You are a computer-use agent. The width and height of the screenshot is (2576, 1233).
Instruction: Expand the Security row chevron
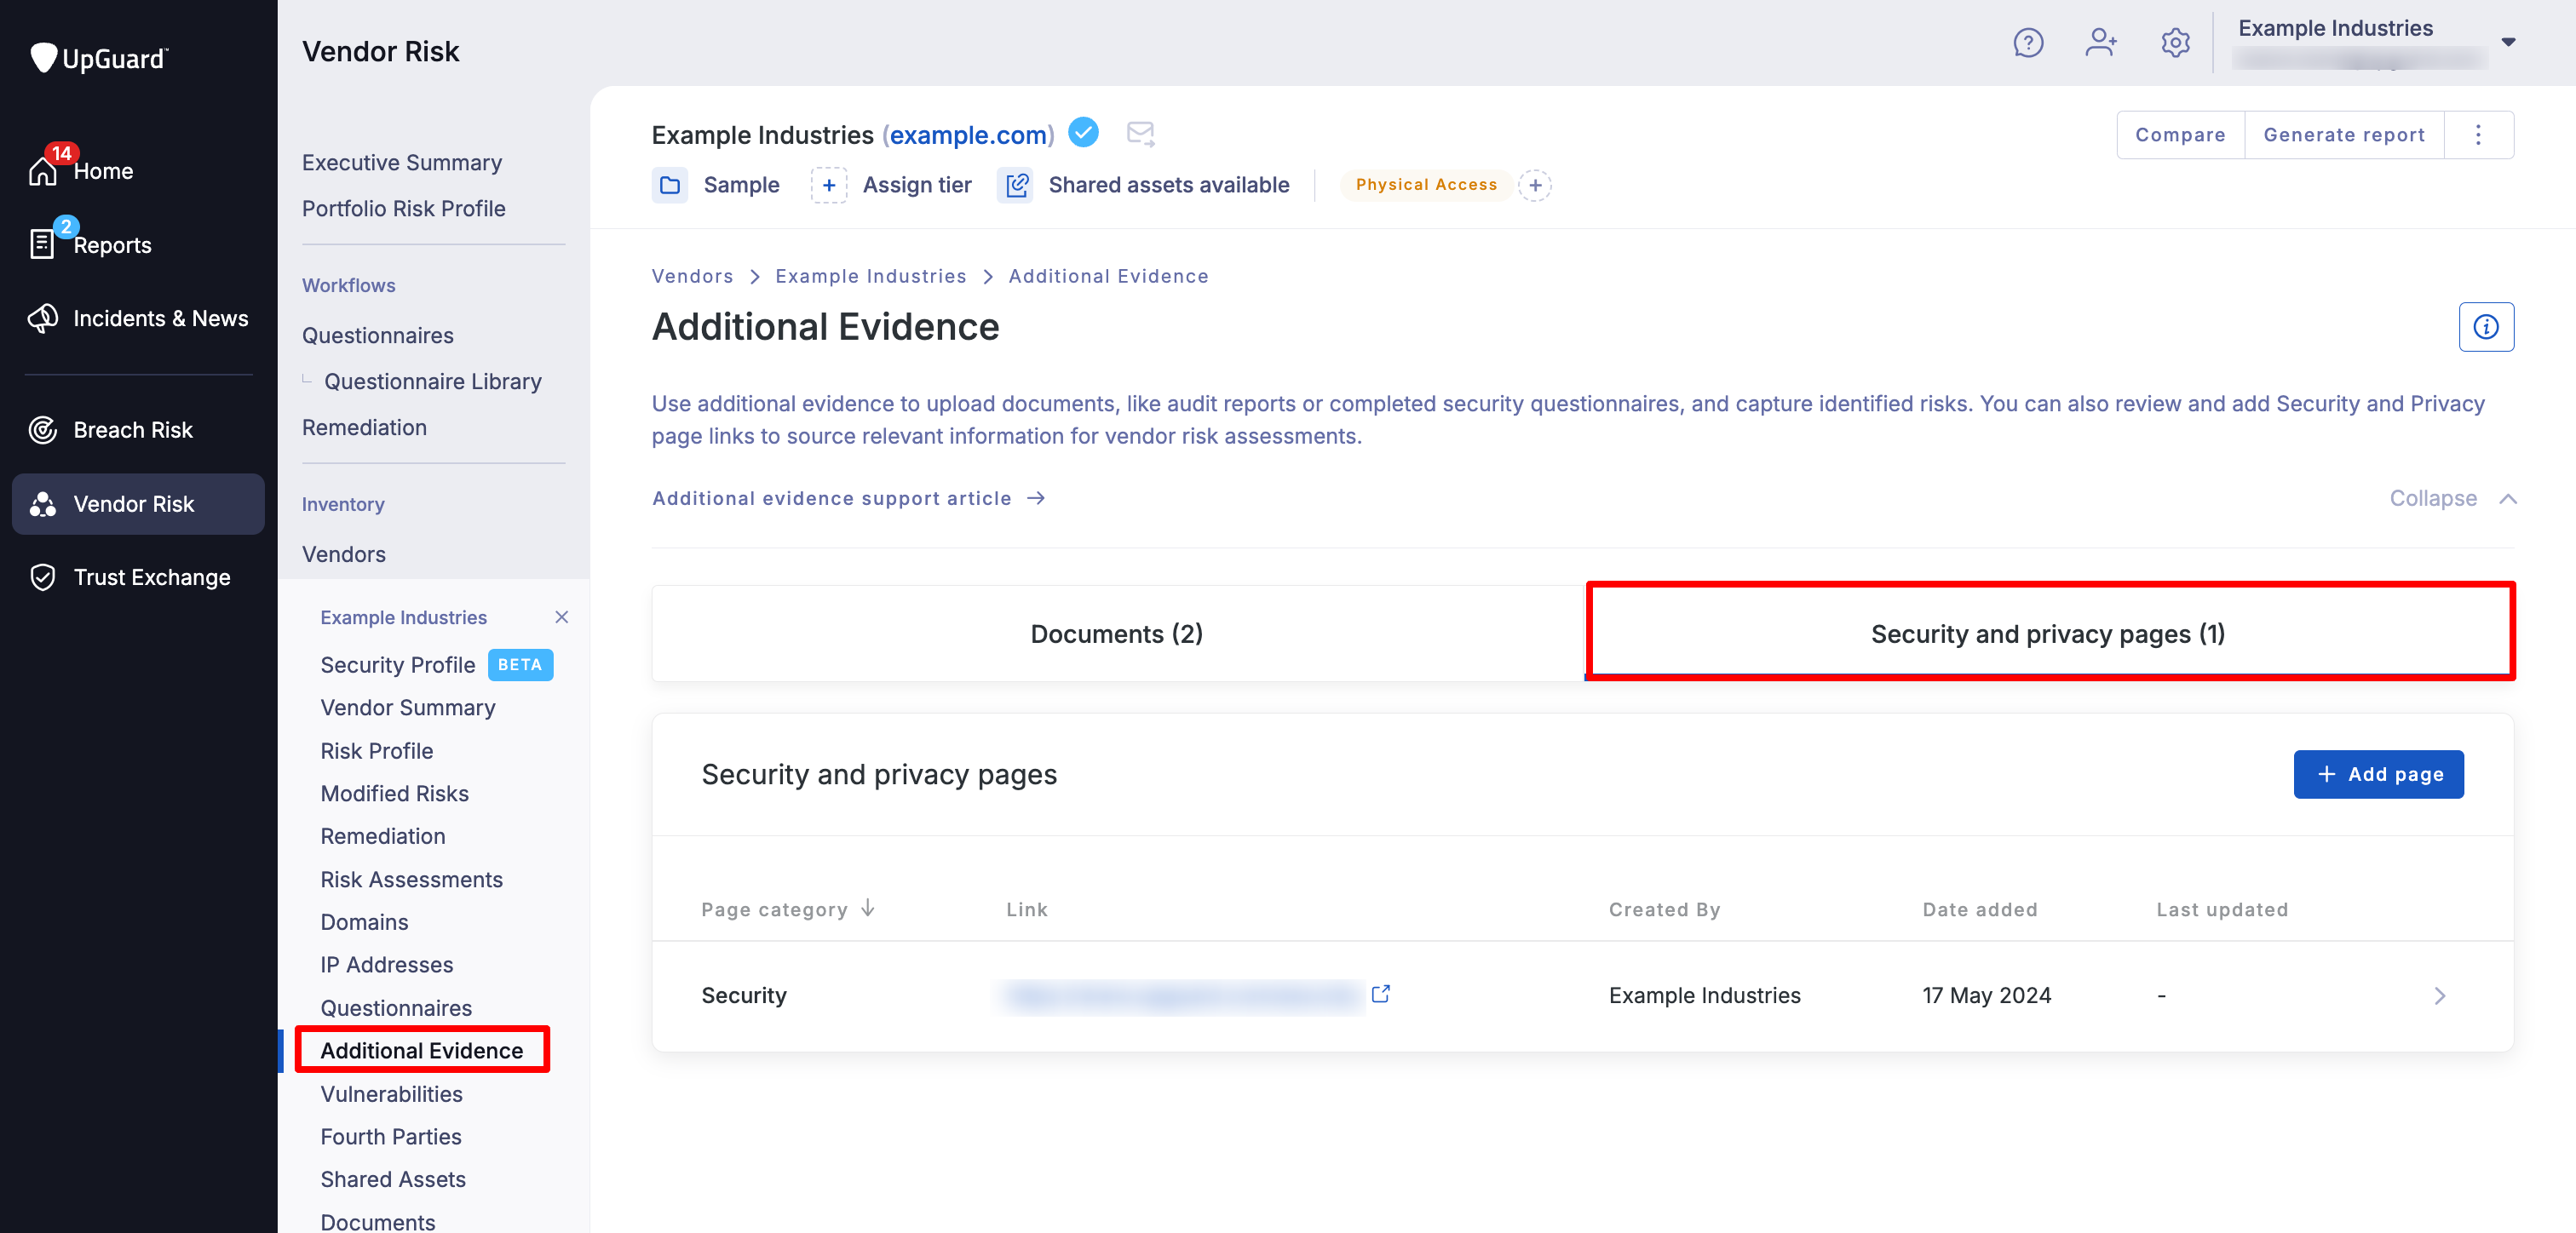2440,995
